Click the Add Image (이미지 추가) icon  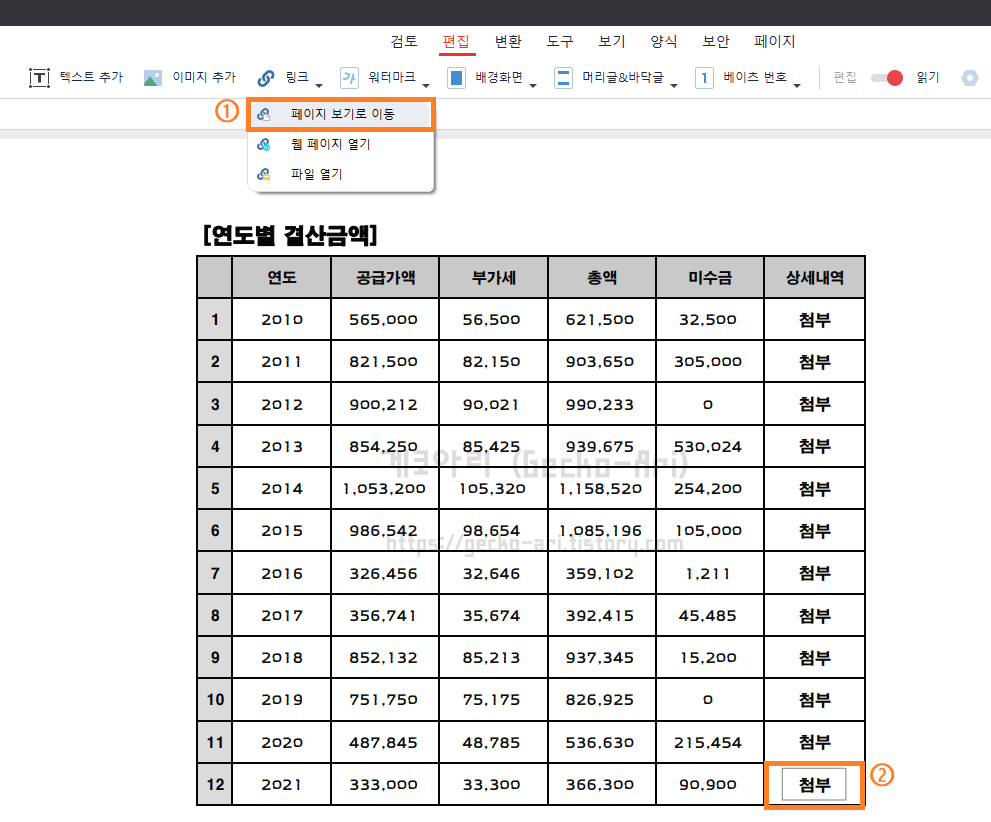point(152,78)
